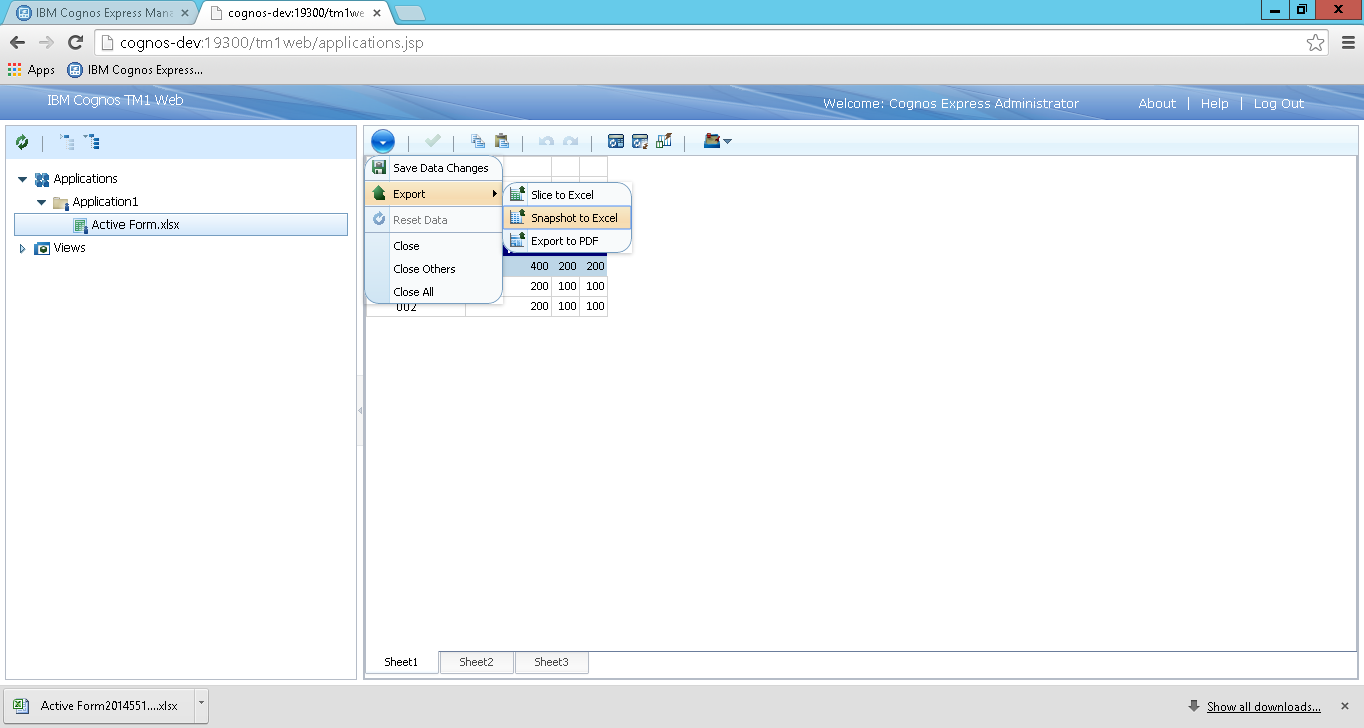Click the Export to PDF icon
Image resolution: width=1364 pixels, height=728 pixels.
click(517, 241)
